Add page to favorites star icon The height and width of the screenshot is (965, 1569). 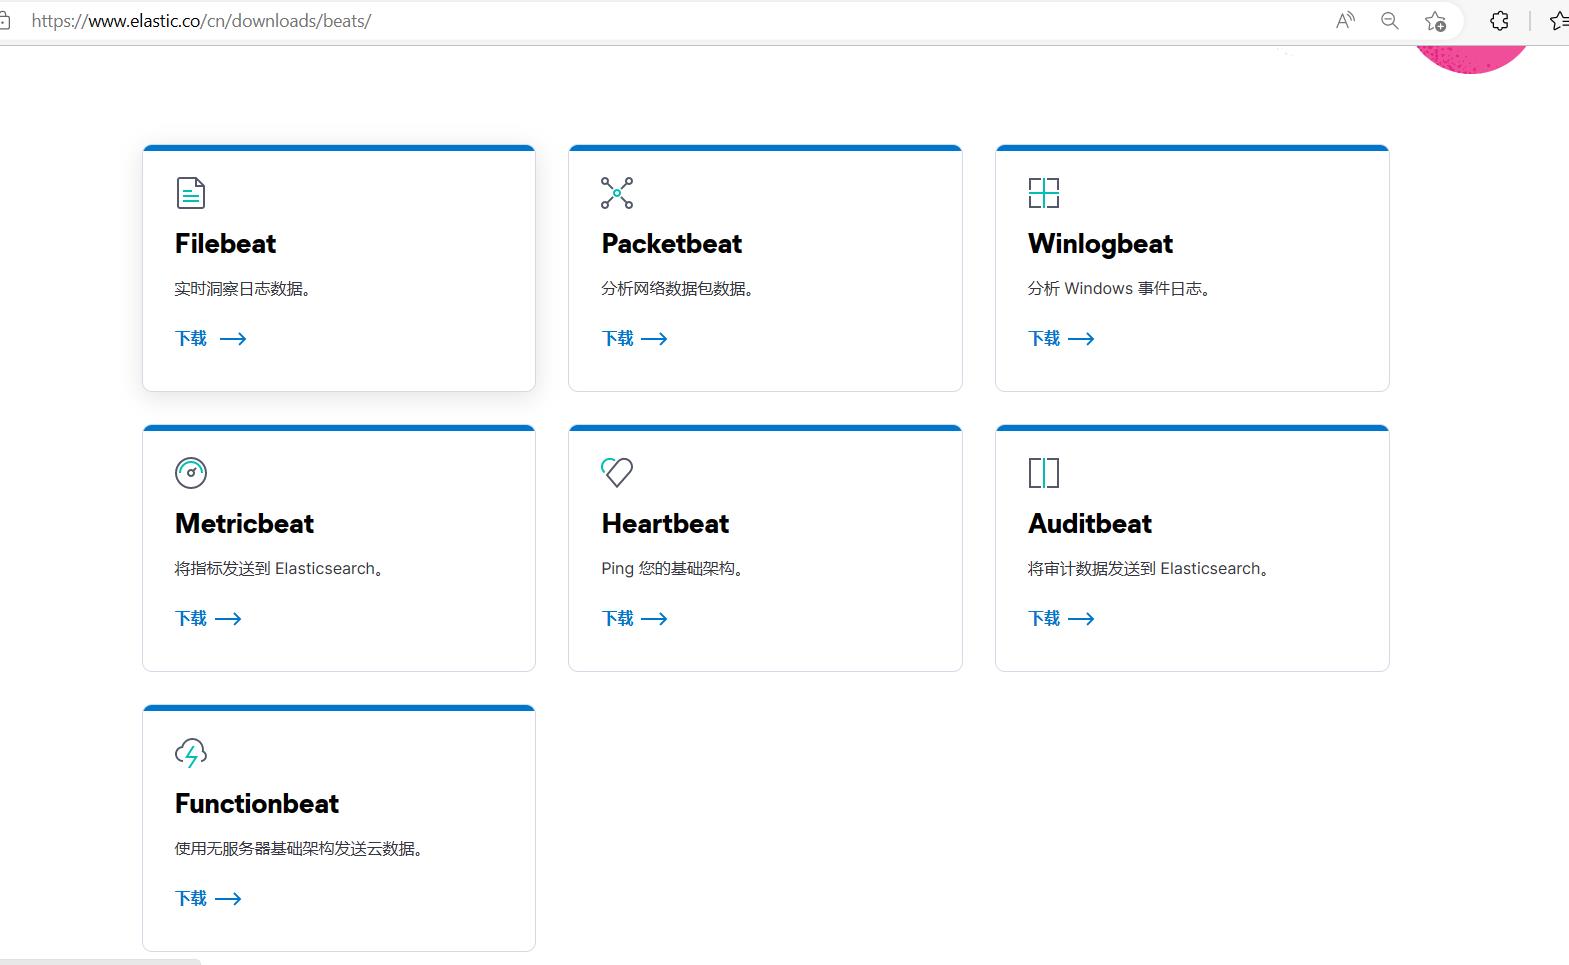coord(1435,20)
